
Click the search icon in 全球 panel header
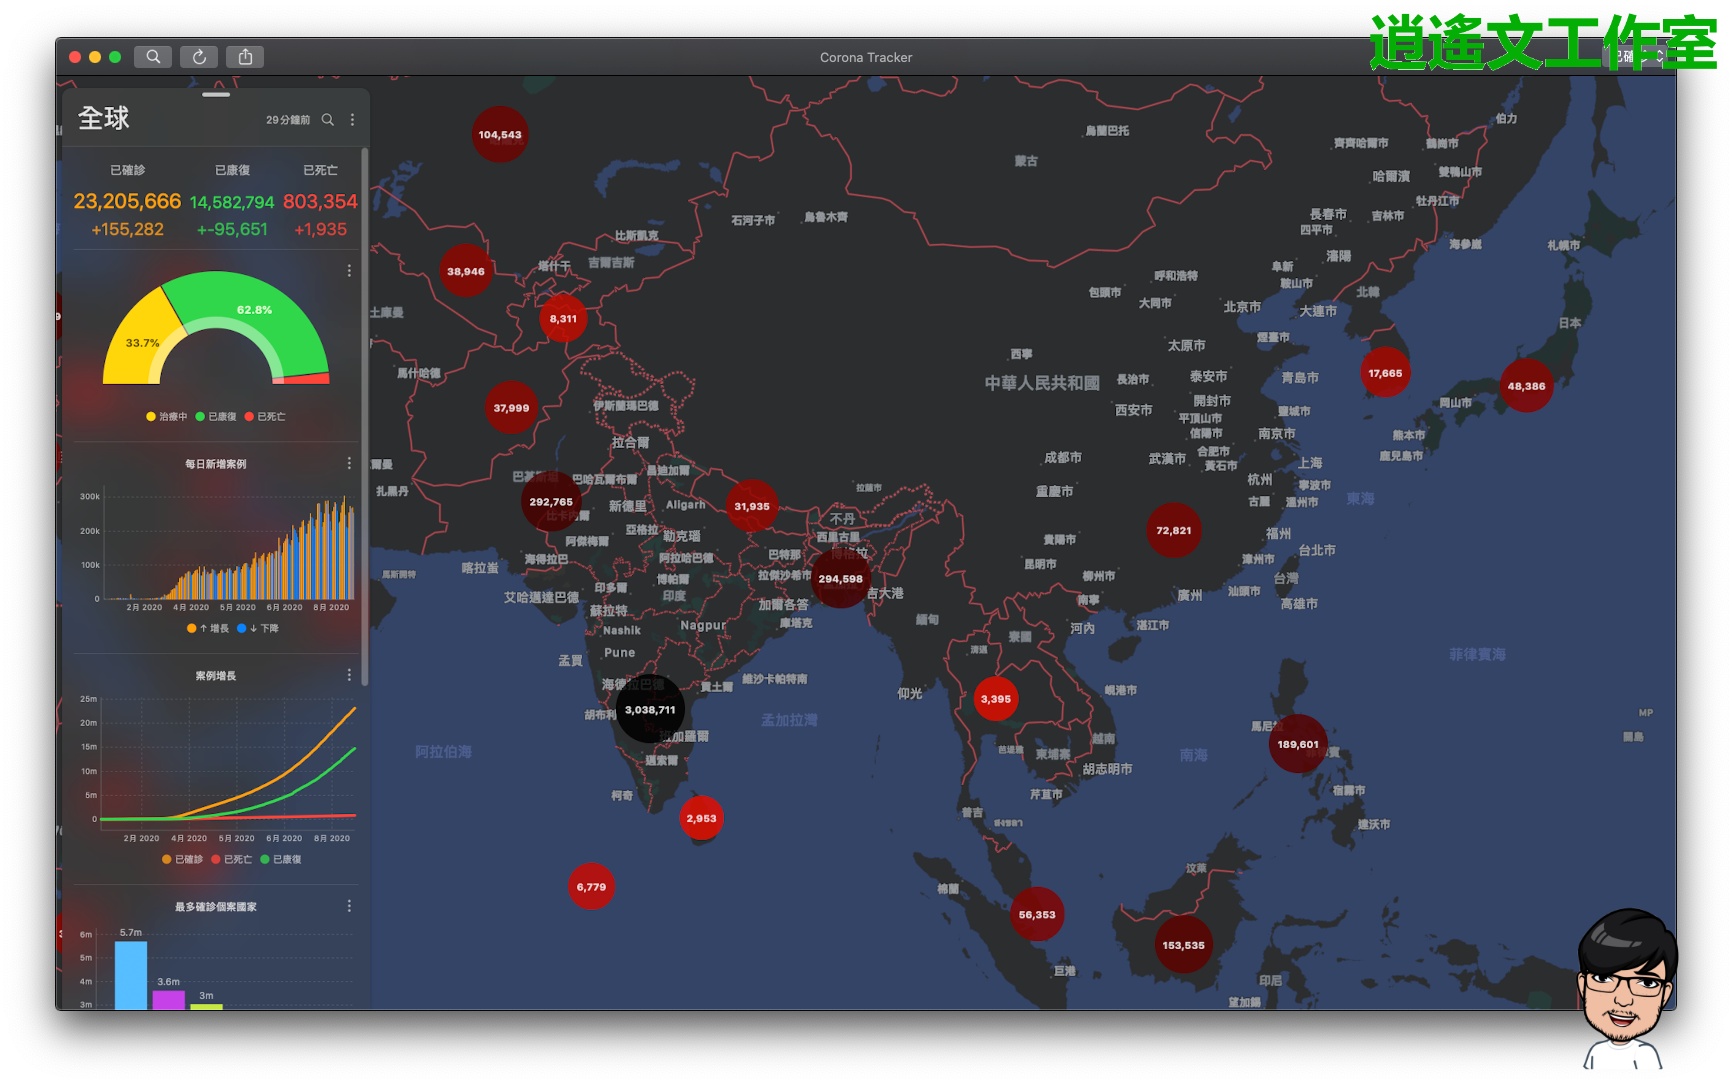[x=327, y=120]
